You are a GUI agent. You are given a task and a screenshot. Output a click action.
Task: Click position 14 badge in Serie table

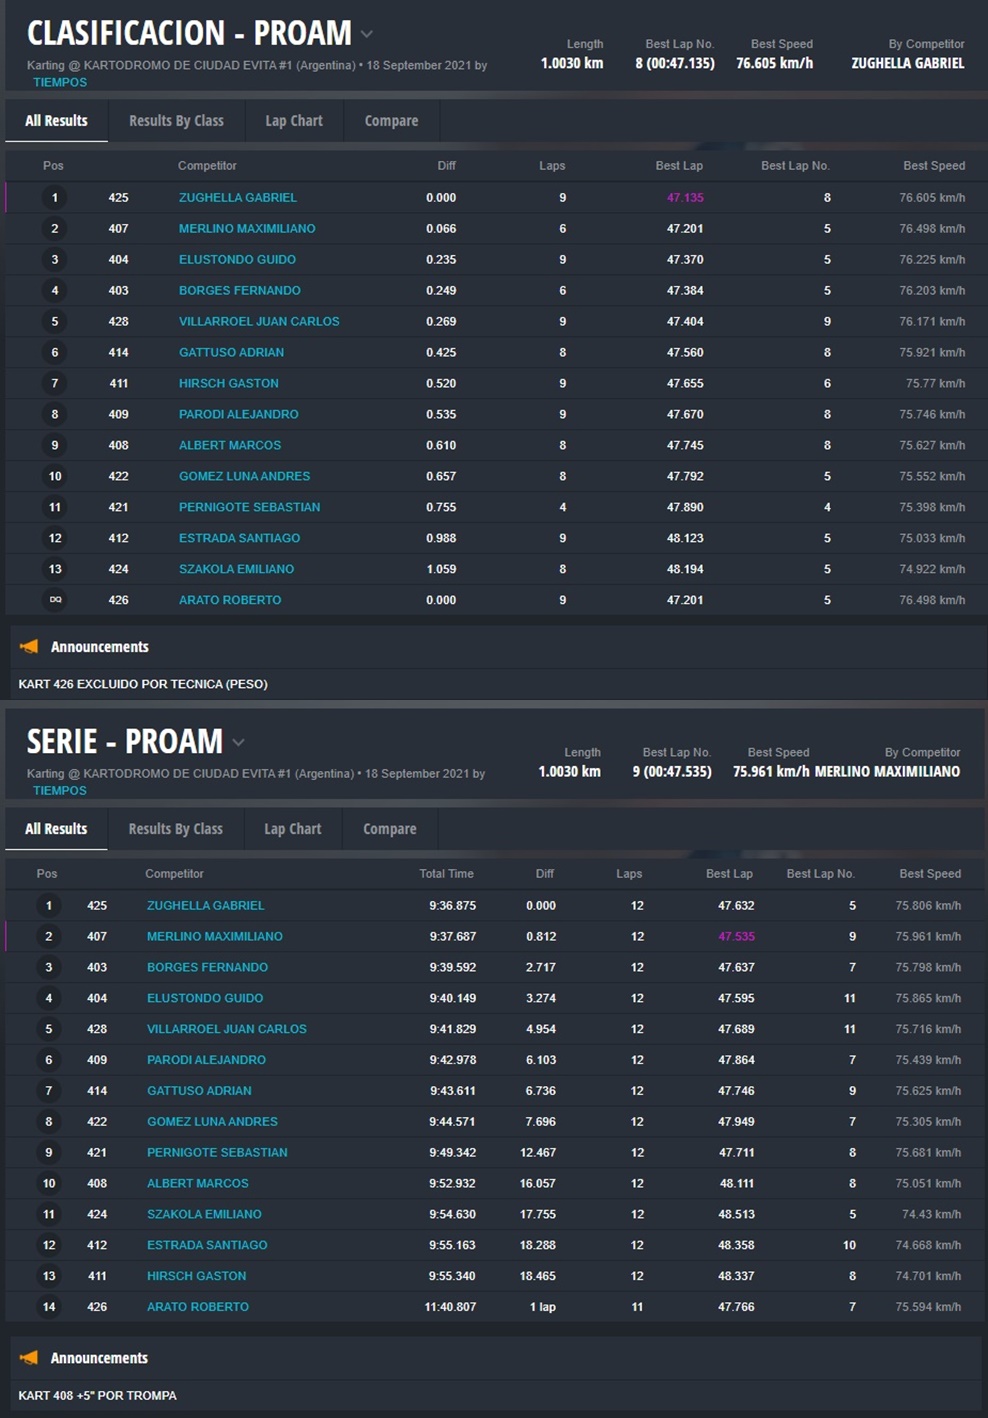pyautogui.click(x=49, y=1307)
